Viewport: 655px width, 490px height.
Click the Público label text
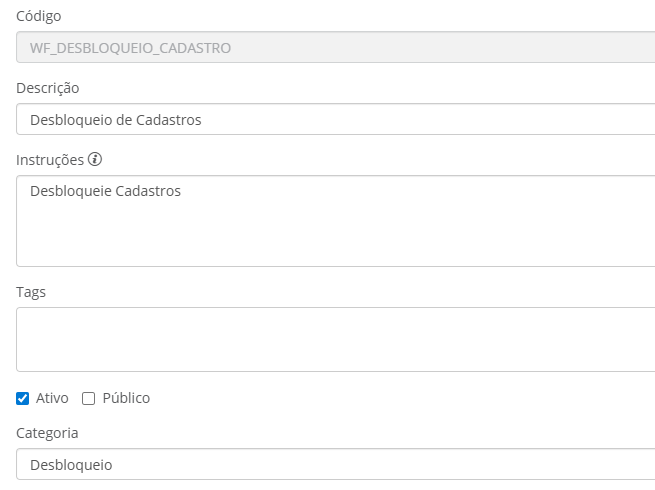pyautogui.click(x=126, y=398)
